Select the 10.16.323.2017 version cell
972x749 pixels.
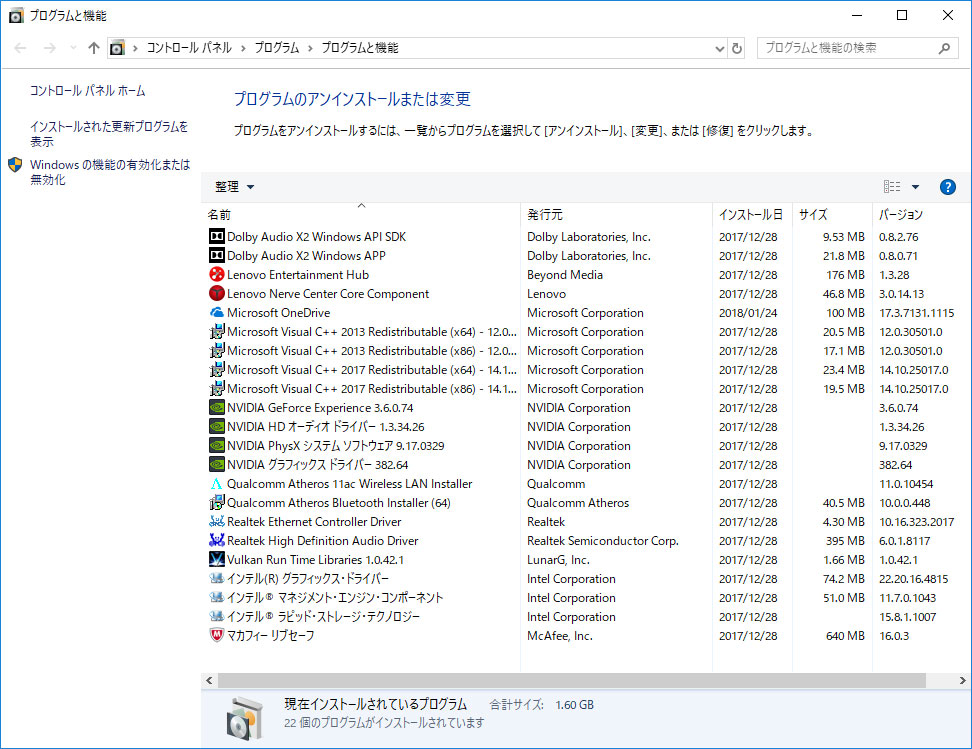pos(916,521)
